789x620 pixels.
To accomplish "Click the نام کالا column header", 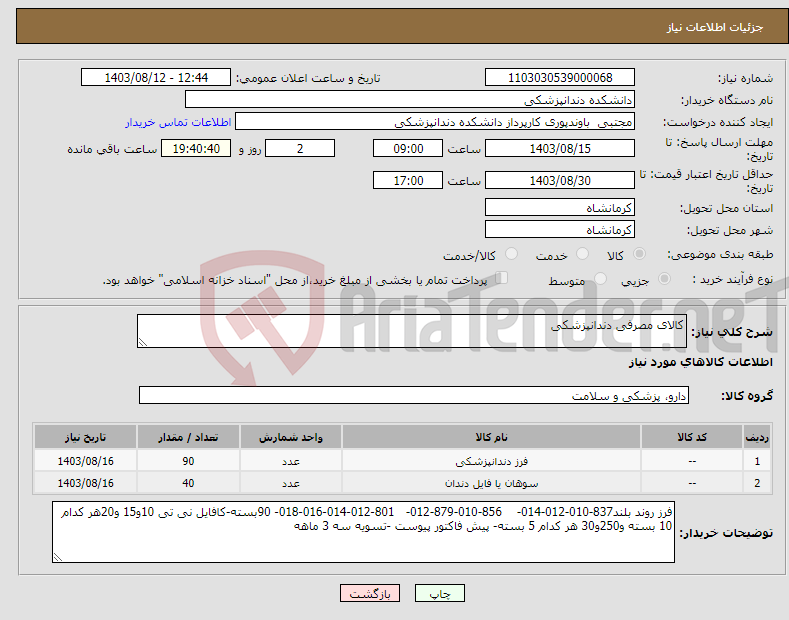I will 491,437.
